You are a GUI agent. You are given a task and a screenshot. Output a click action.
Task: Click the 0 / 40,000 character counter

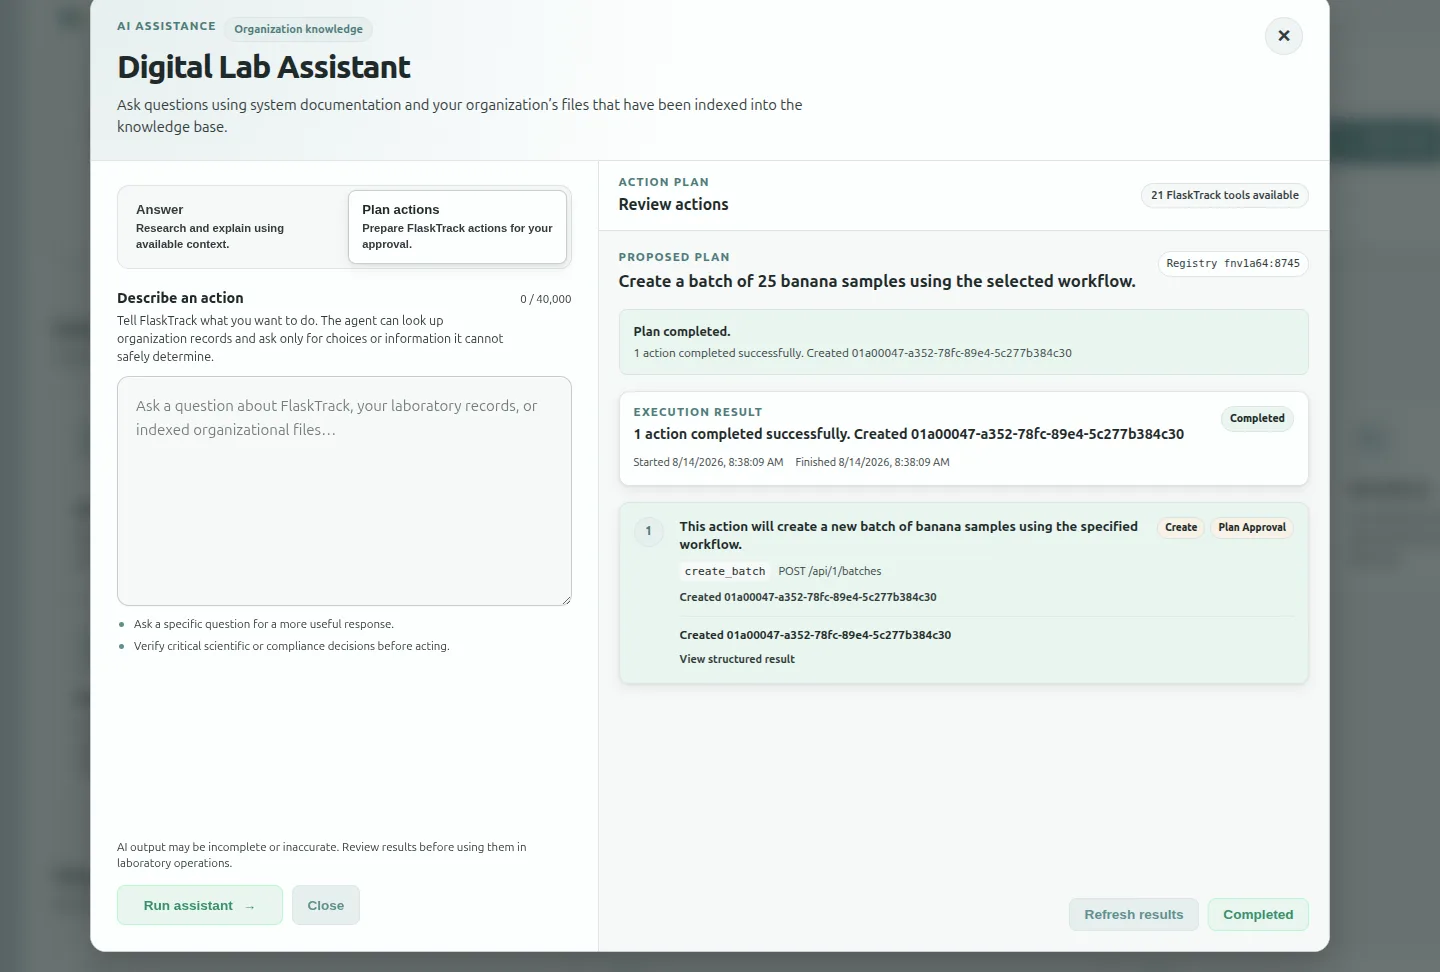point(546,299)
